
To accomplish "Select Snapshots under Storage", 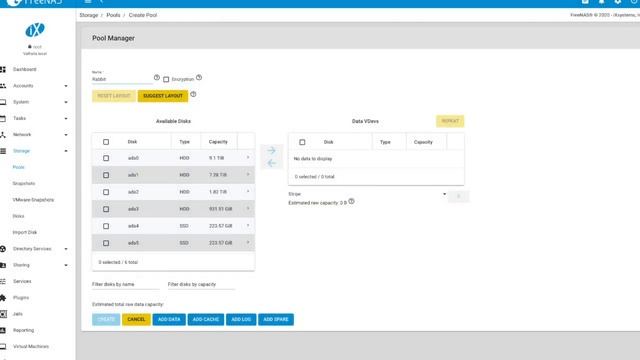I will (24, 184).
